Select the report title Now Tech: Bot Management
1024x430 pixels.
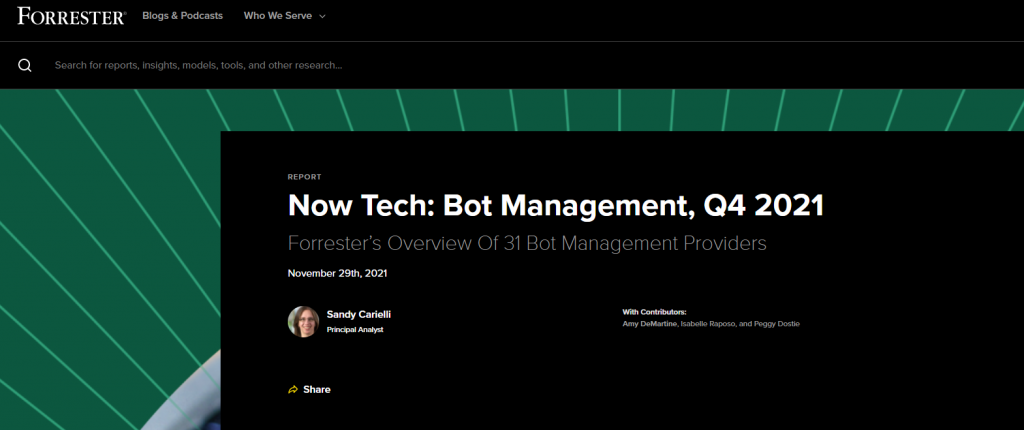pyautogui.click(x=556, y=205)
